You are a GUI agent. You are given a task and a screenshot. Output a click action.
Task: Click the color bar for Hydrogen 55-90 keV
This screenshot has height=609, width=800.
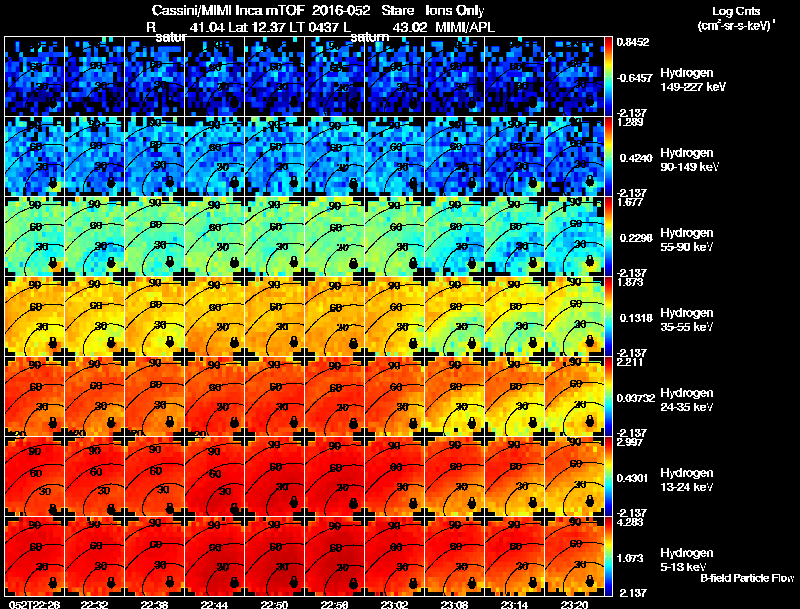[608, 237]
